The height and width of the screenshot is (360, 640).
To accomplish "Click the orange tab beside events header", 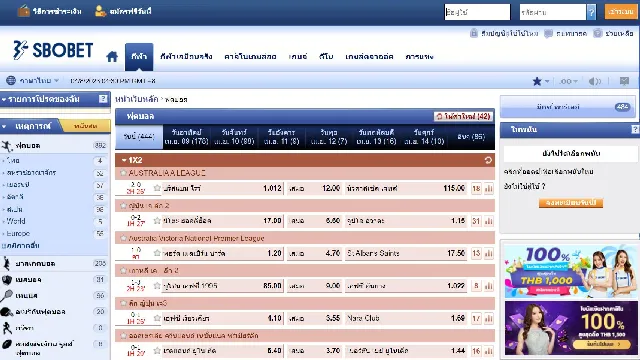I will pyautogui.click(x=87, y=126).
